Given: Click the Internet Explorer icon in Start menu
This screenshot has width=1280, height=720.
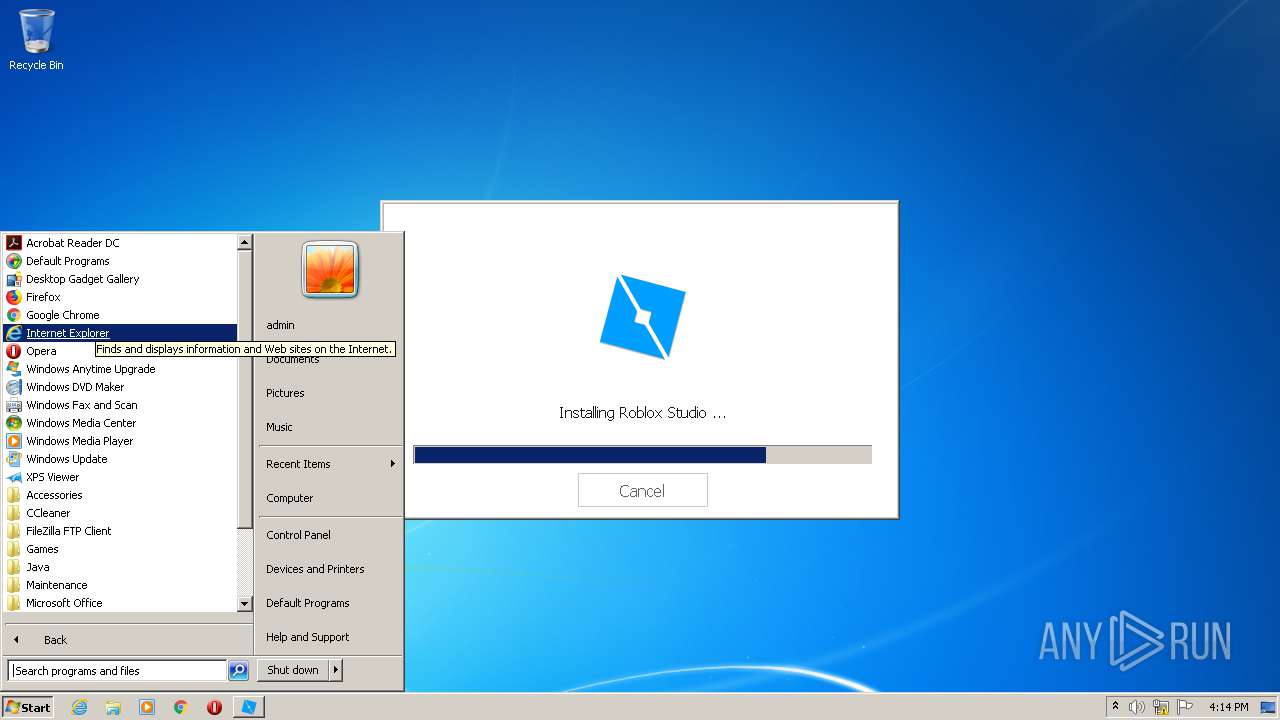Looking at the screenshot, I should [14, 333].
